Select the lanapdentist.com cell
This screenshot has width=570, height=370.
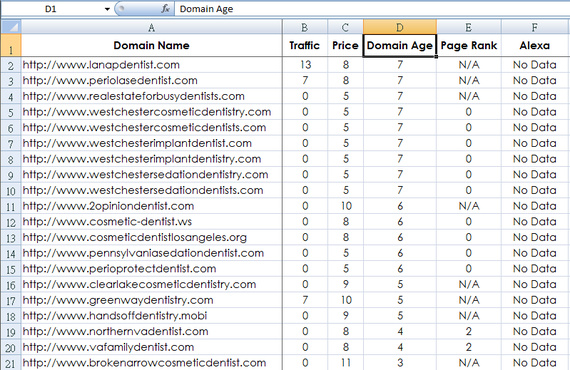pos(152,65)
